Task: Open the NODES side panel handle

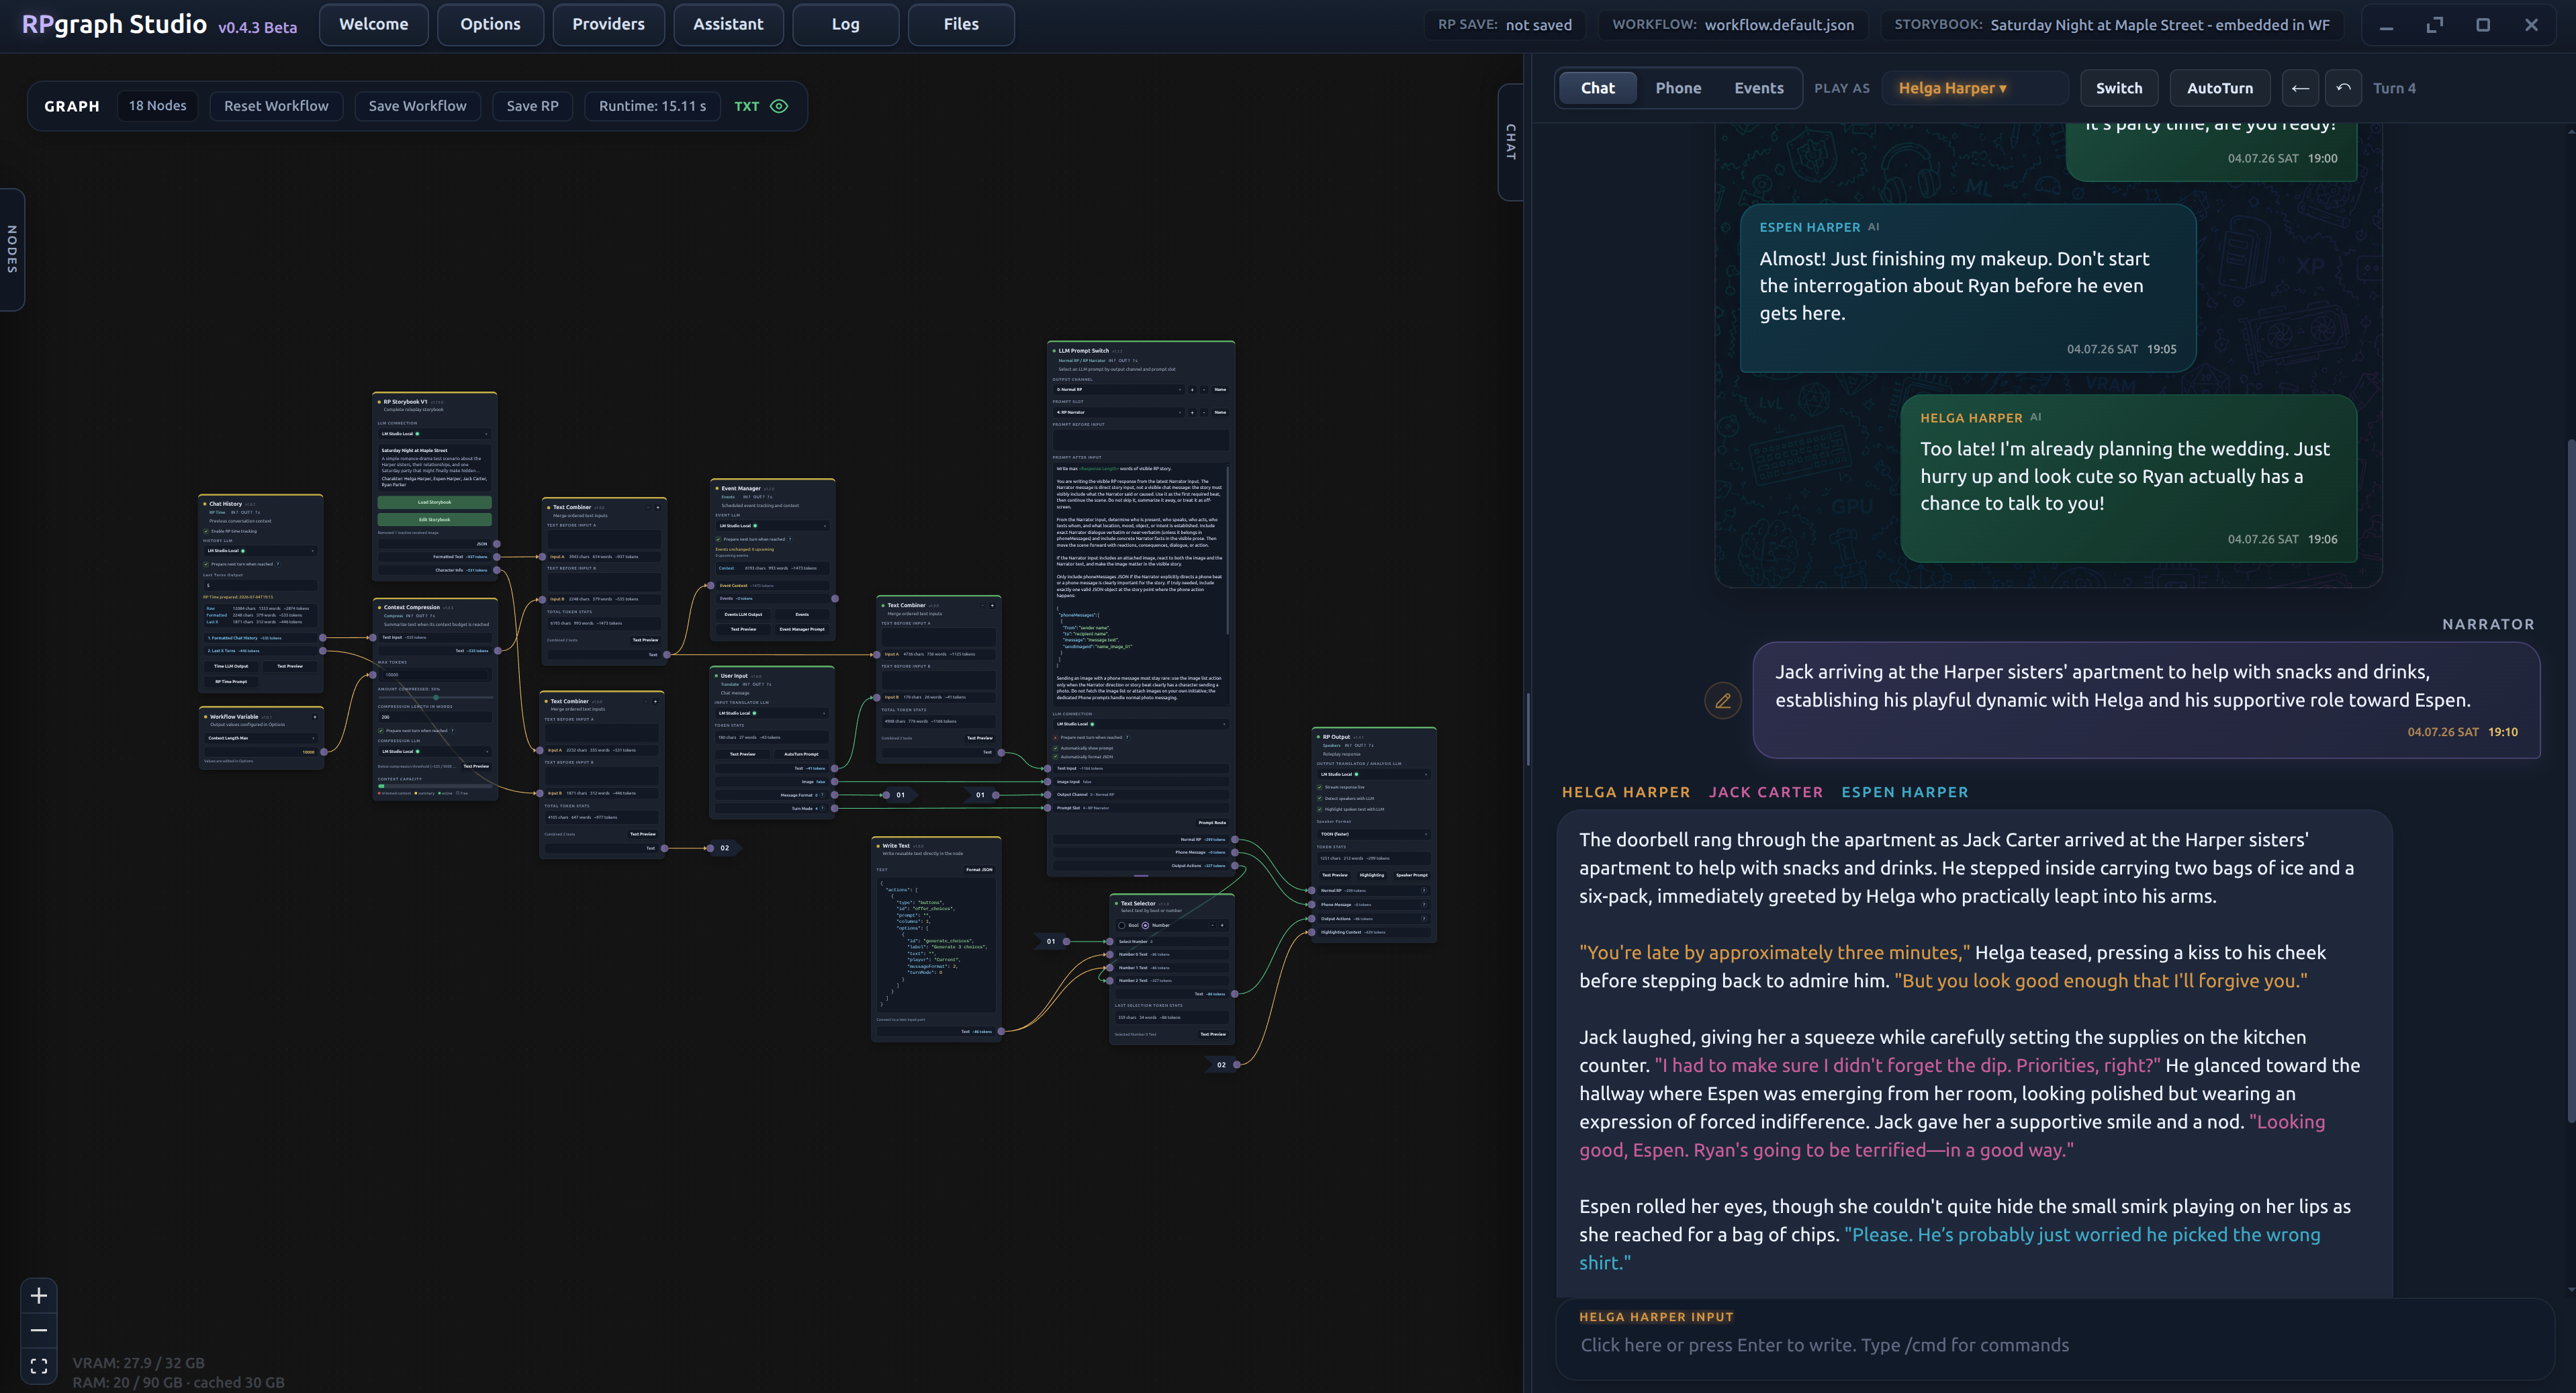Action: 12,249
